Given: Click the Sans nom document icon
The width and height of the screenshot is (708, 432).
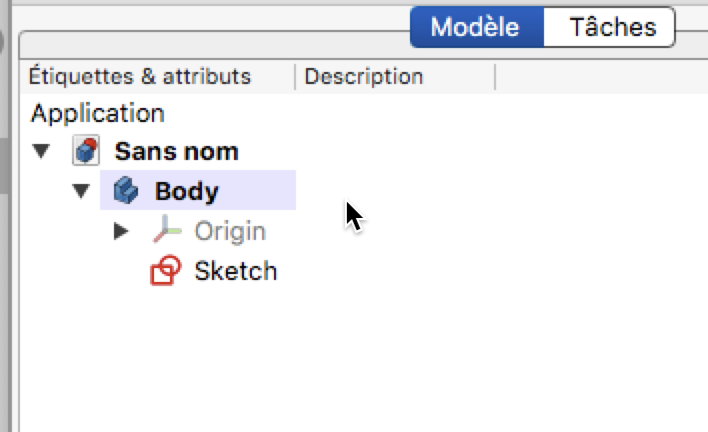Looking at the screenshot, I should [x=86, y=151].
